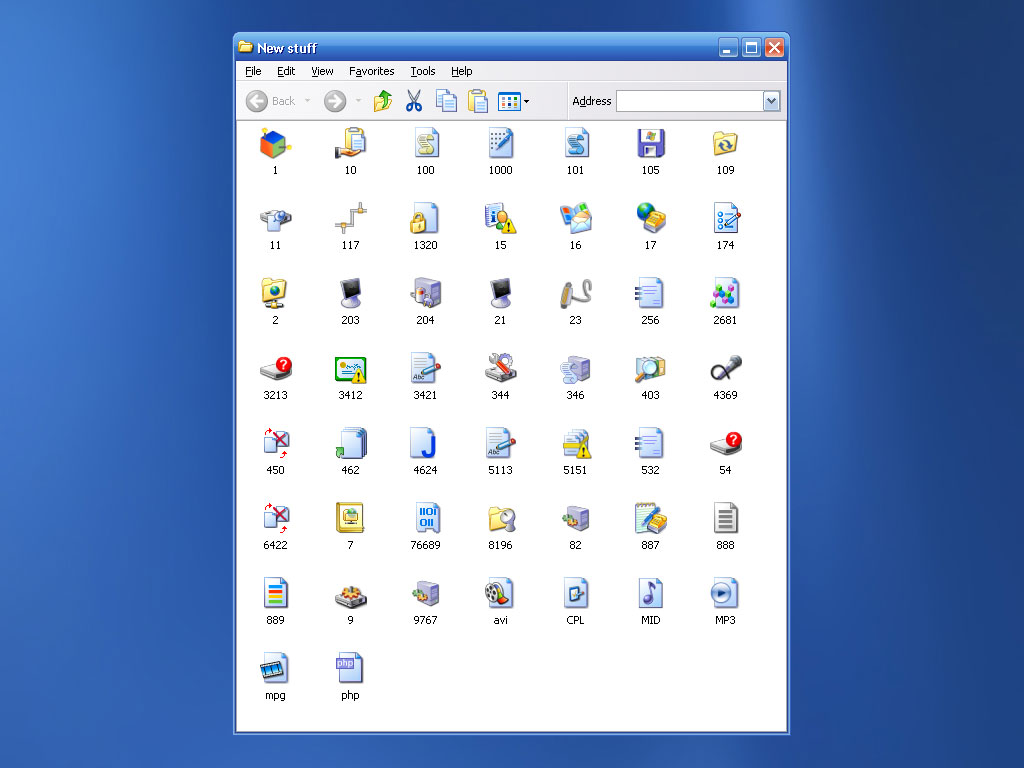Click the microphone icon labeled 4369
Image resolution: width=1024 pixels, height=768 pixels.
[726, 368]
